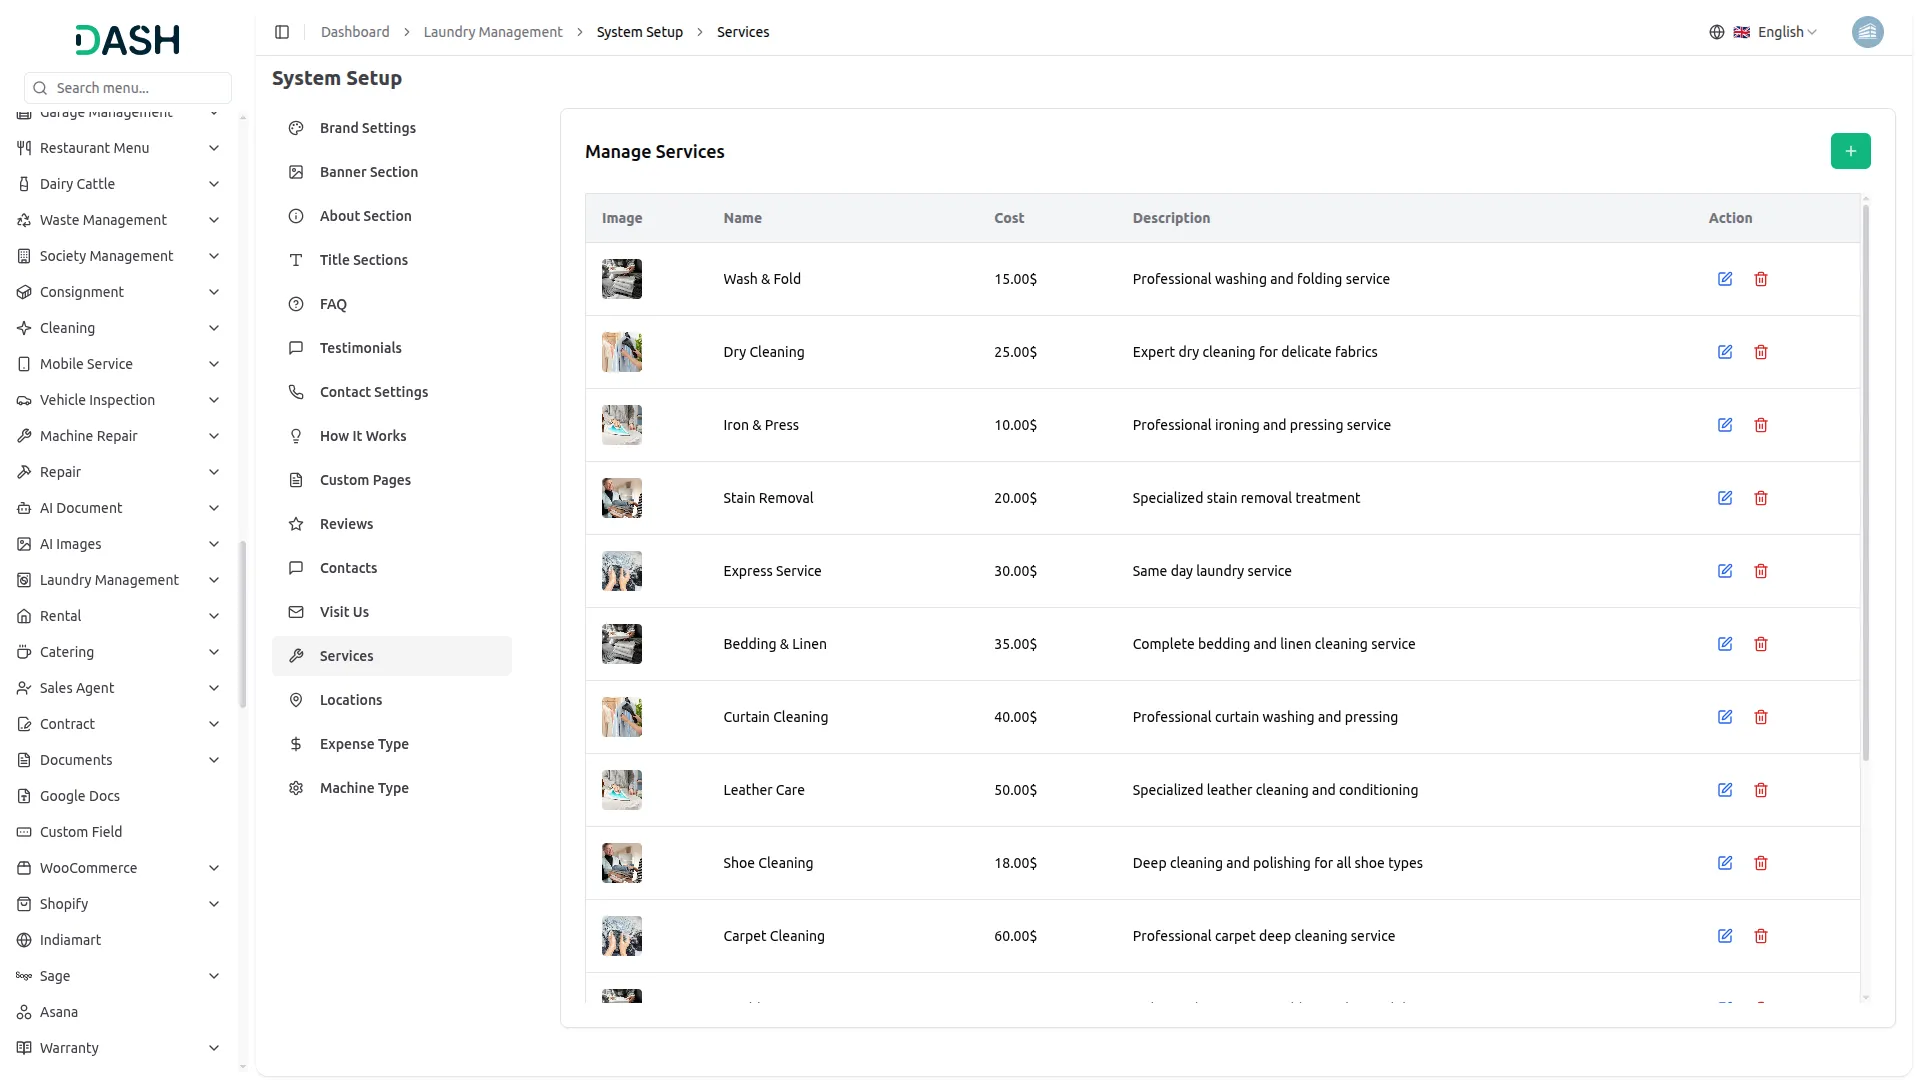Edit the Wash & Fold service
Viewport: 1920px width, 1080px height.
coord(1725,279)
